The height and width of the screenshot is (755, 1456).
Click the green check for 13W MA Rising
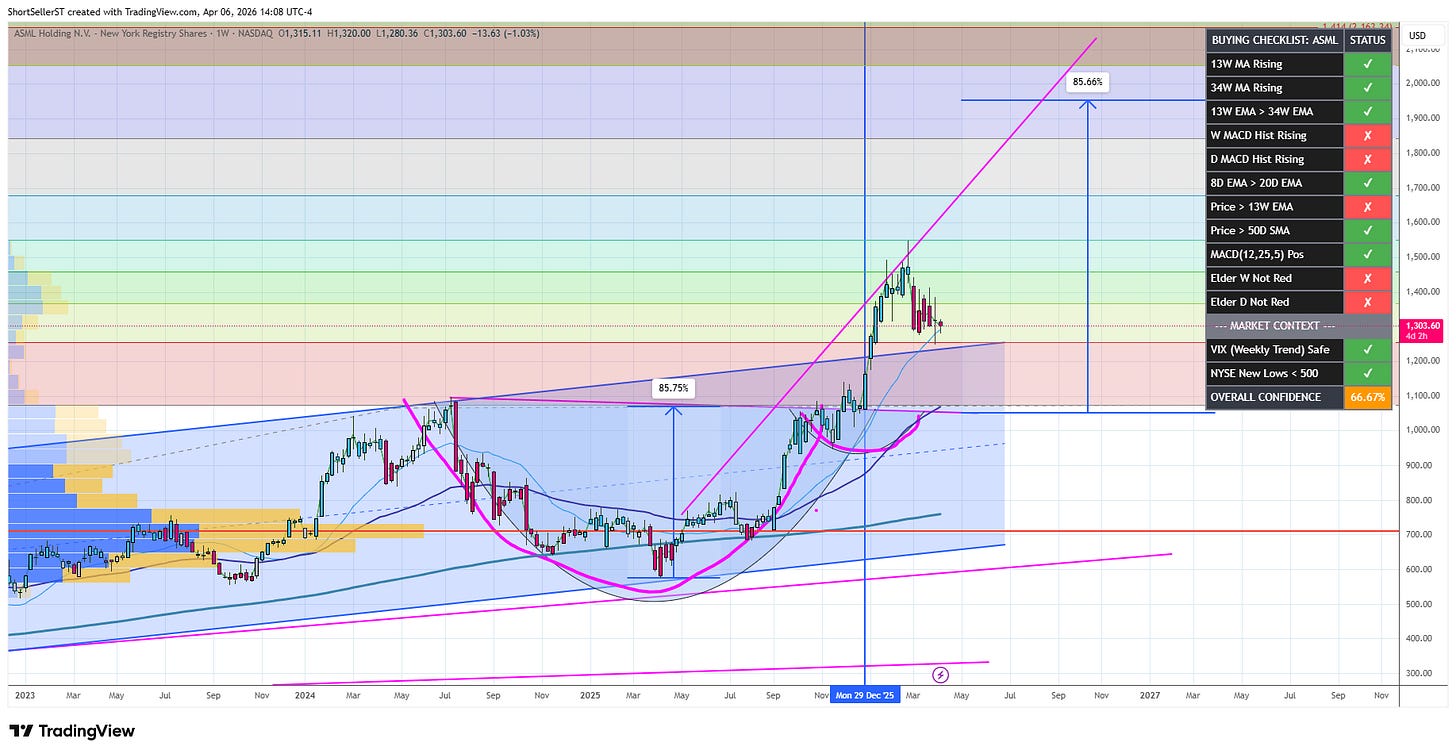[x=1367, y=64]
